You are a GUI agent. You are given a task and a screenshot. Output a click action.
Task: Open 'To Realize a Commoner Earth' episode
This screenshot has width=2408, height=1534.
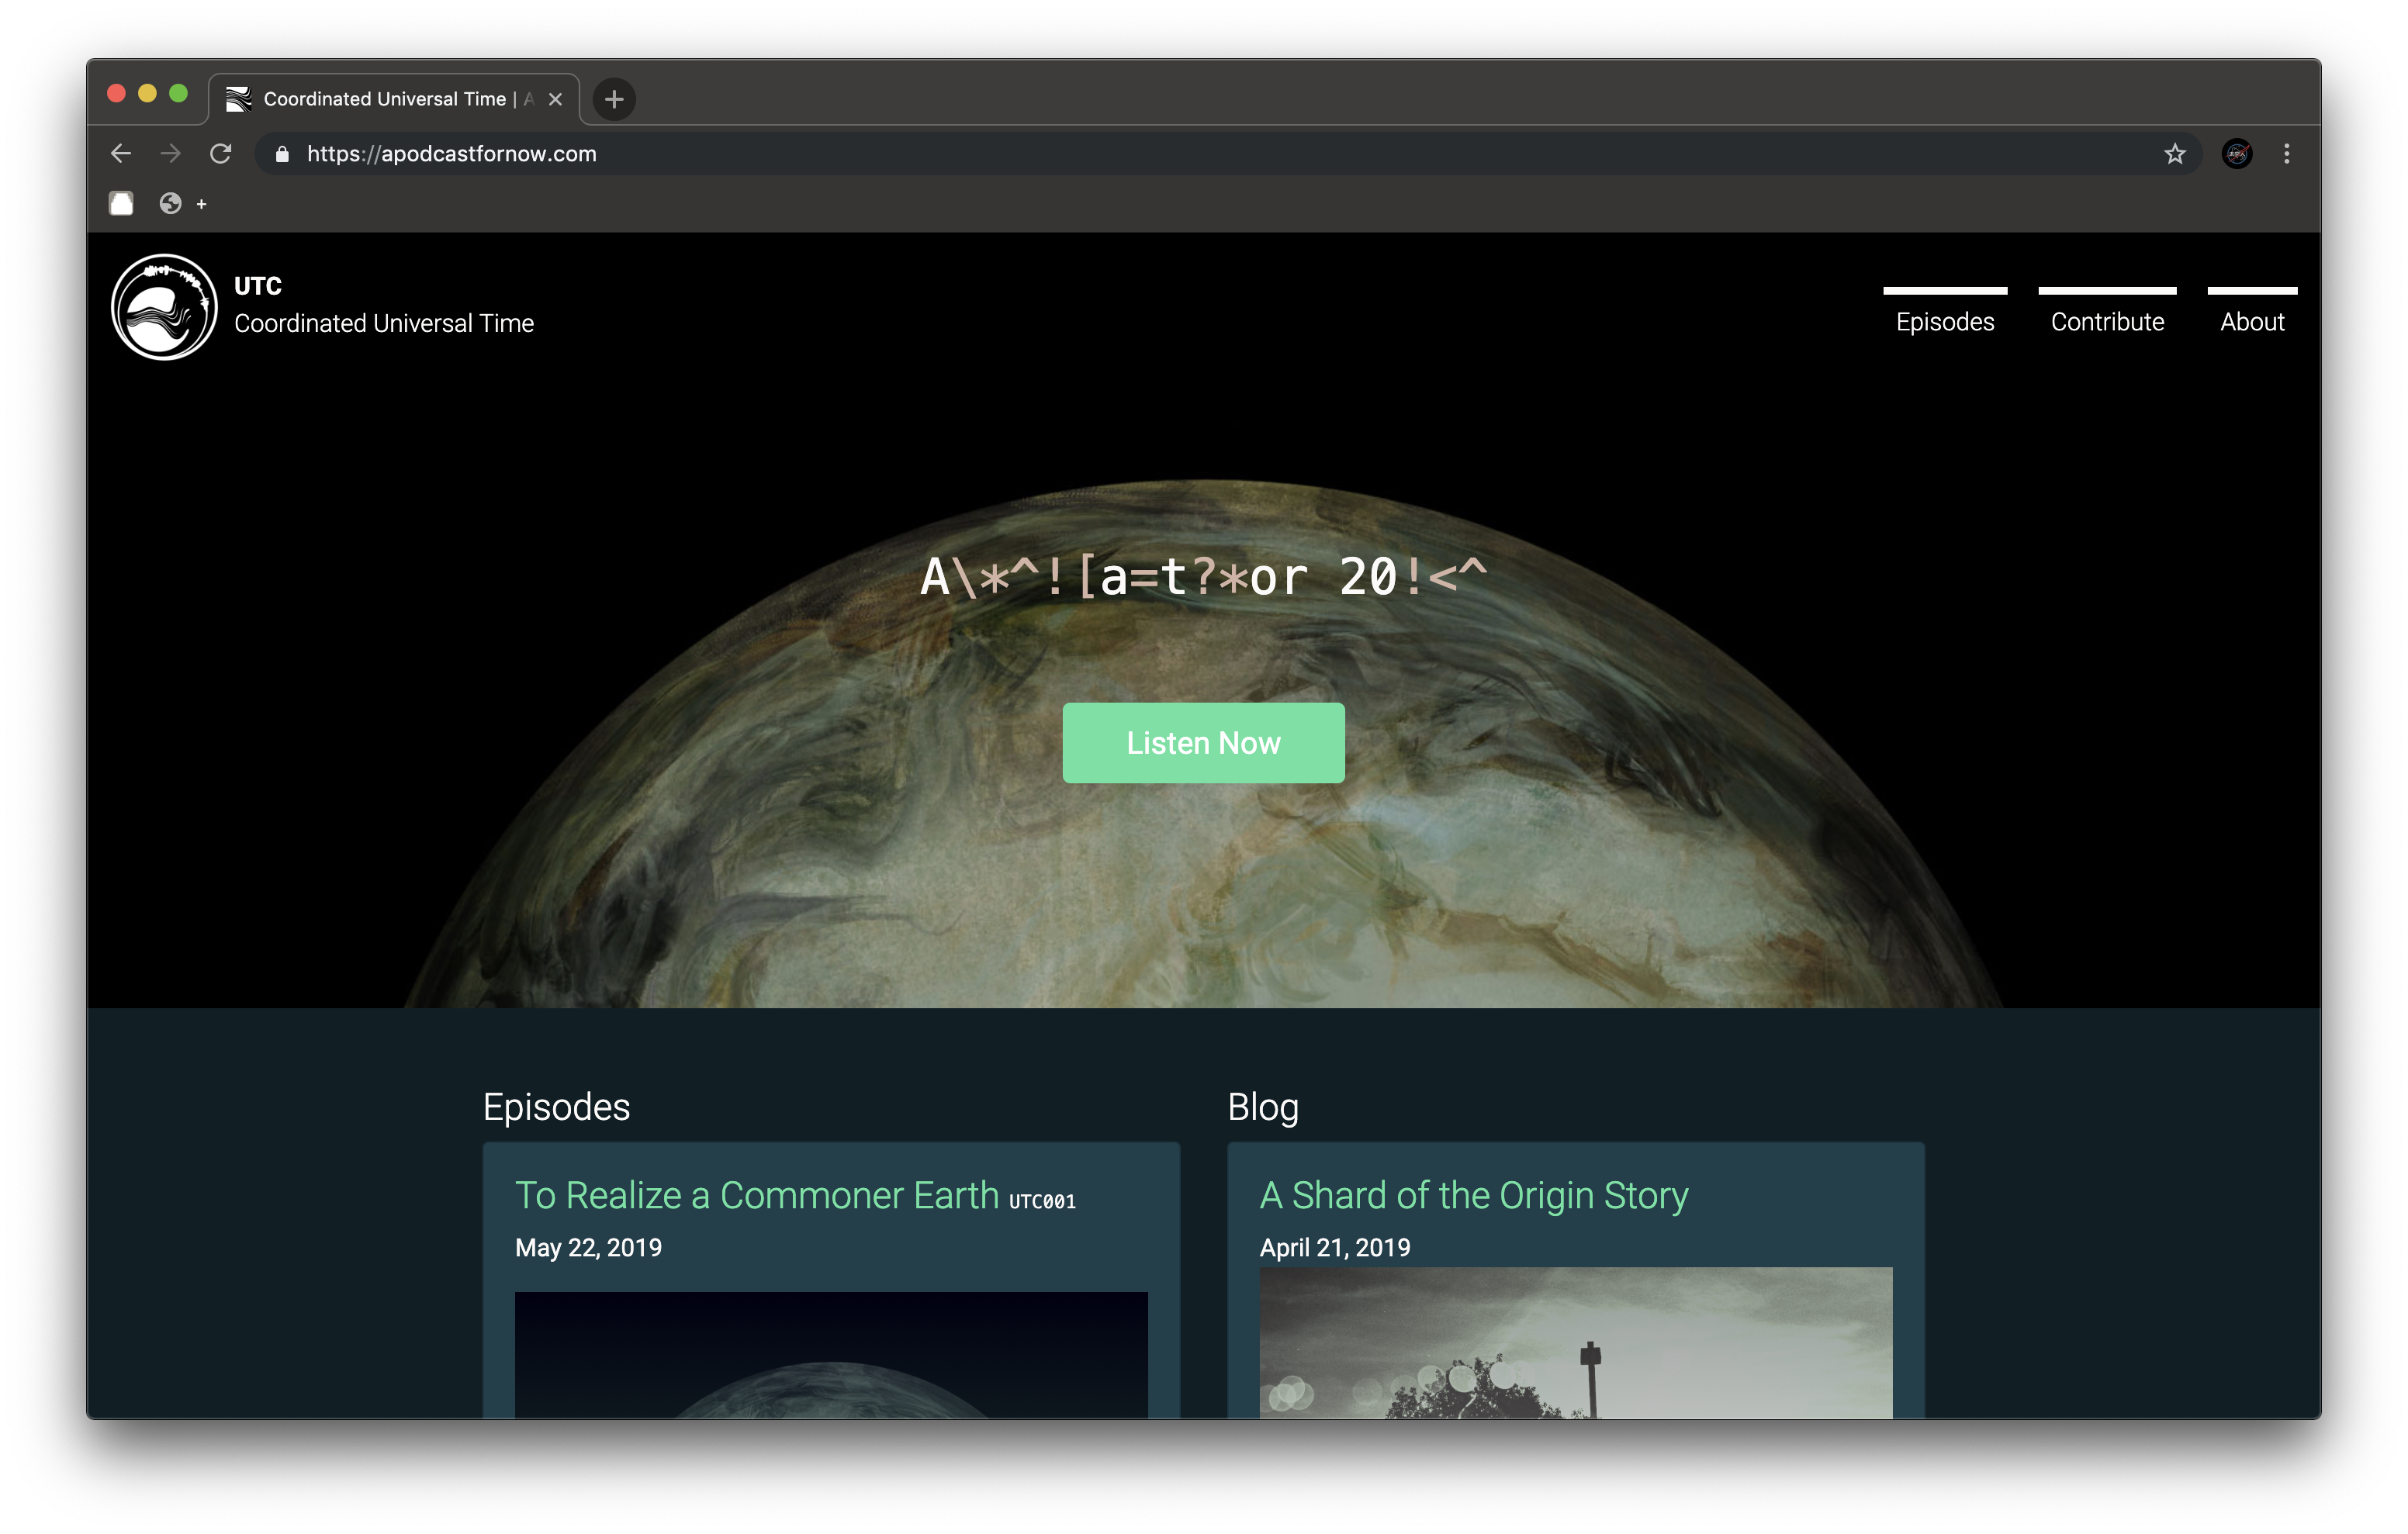tap(757, 1196)
